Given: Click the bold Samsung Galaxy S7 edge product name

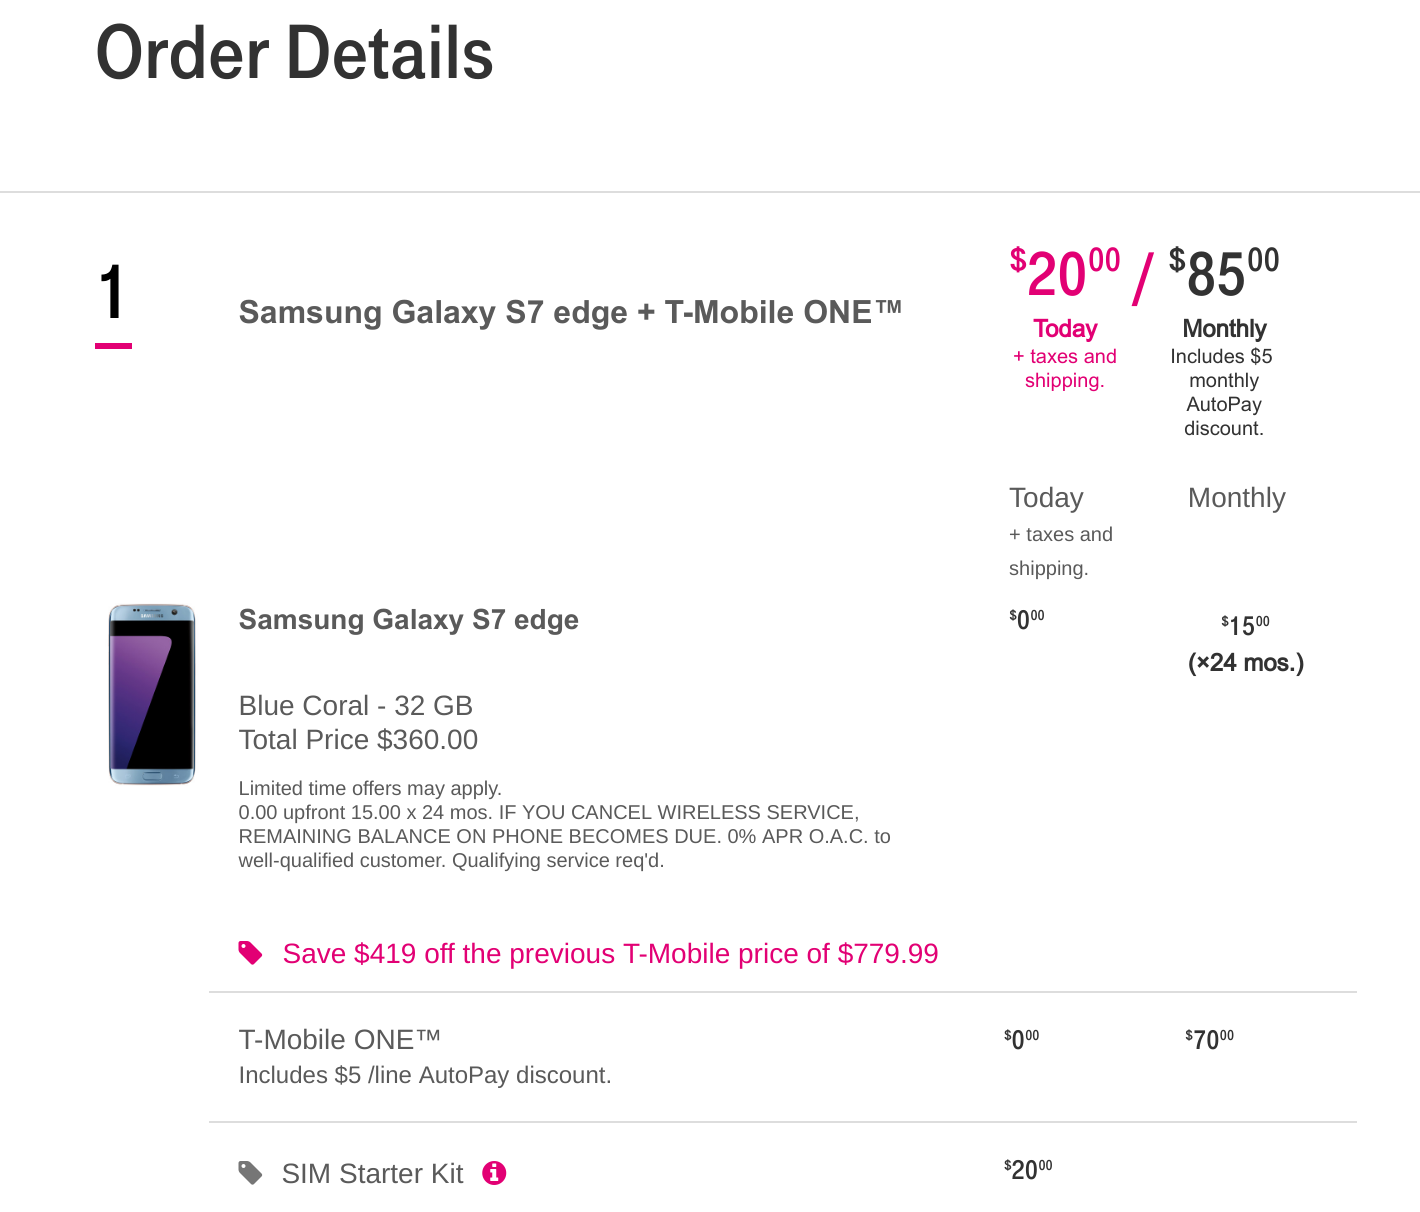Looking at the screenshot, I should point(408,620).
